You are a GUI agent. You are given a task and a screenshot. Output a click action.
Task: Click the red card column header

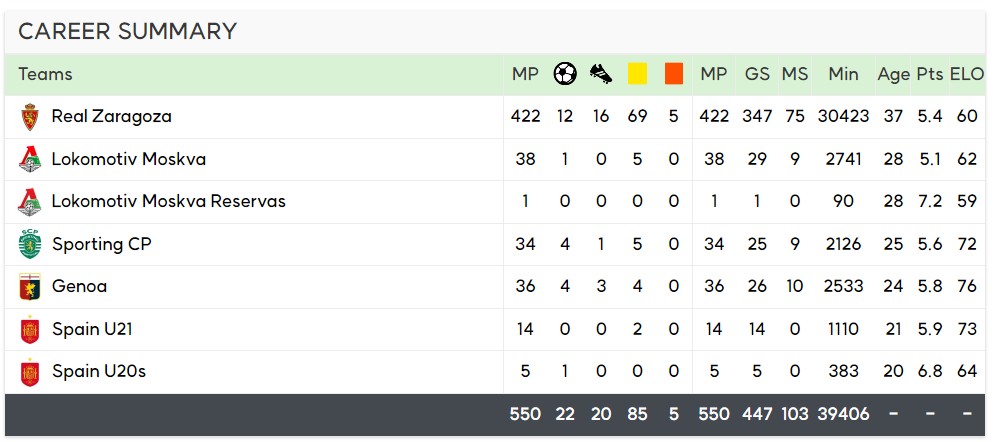click(674, 74)
